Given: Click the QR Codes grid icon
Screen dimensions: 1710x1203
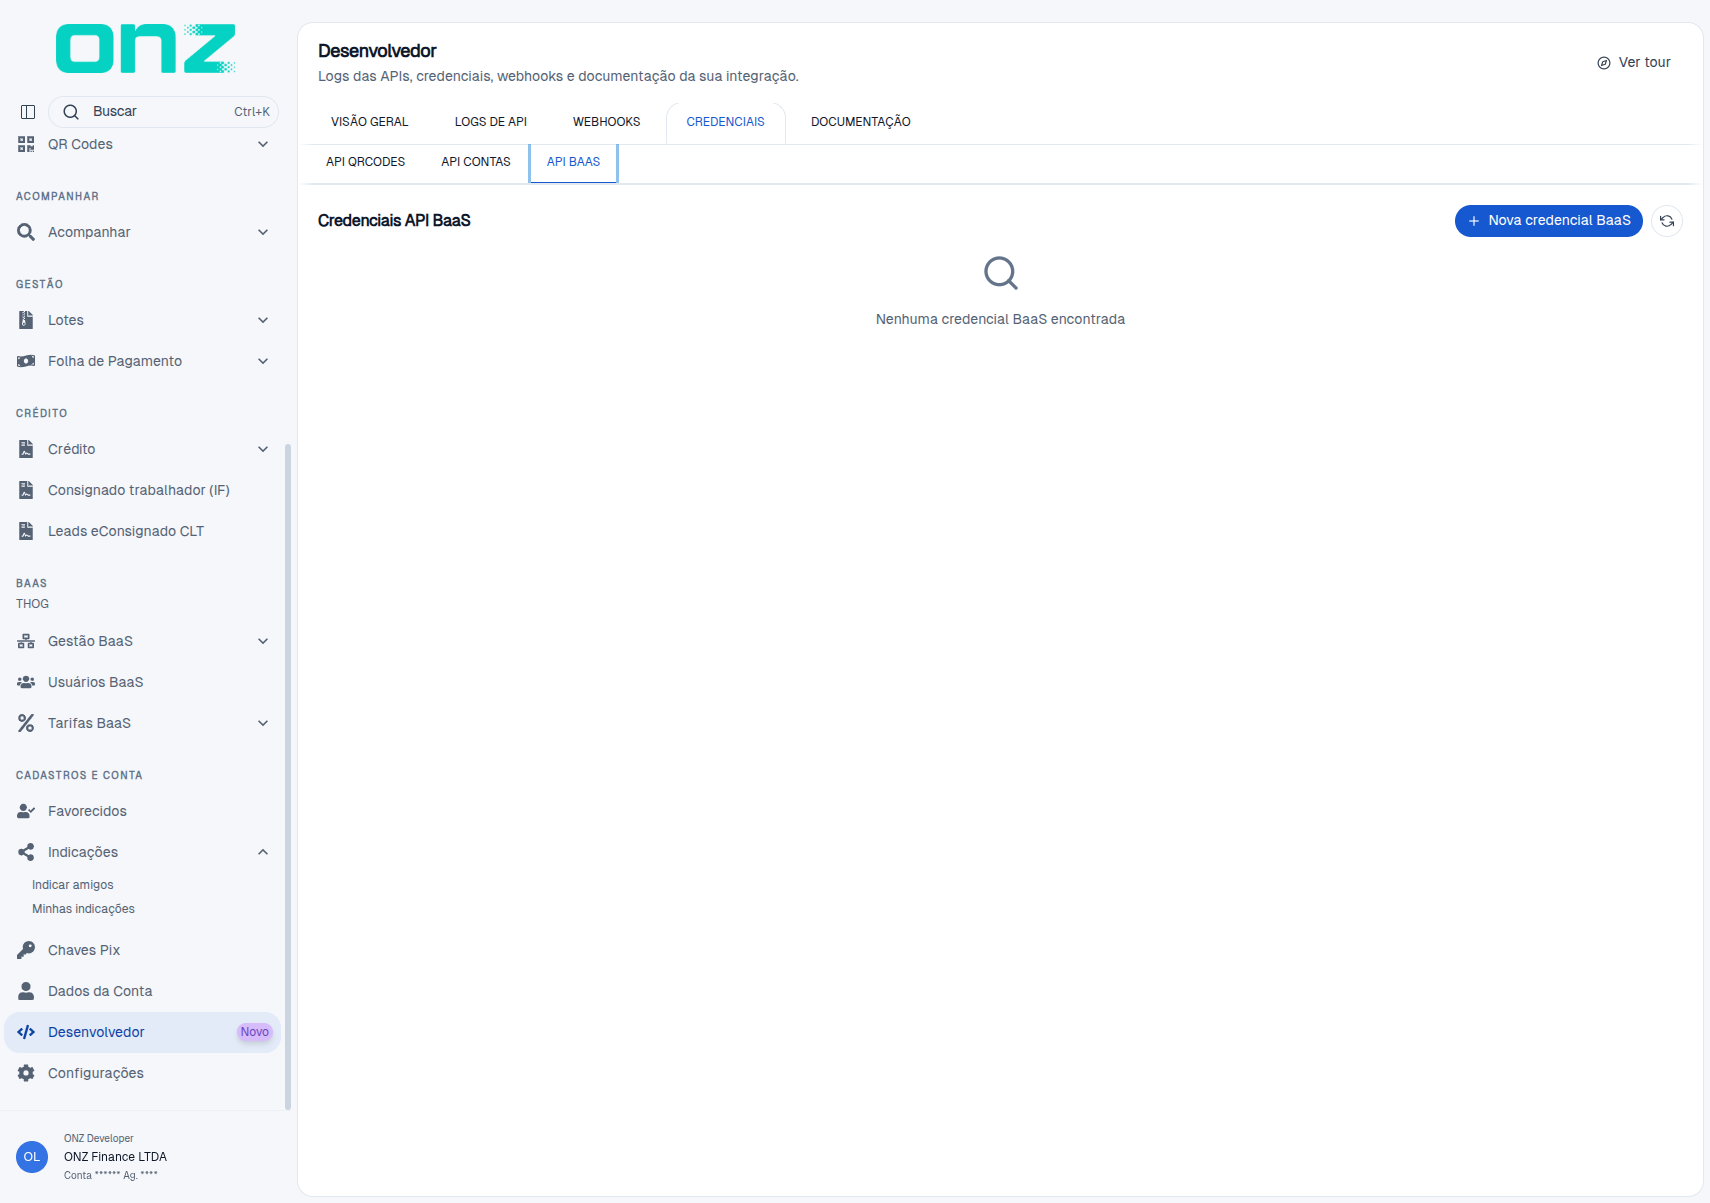Looking at the screenshot, I should (26, 144).
